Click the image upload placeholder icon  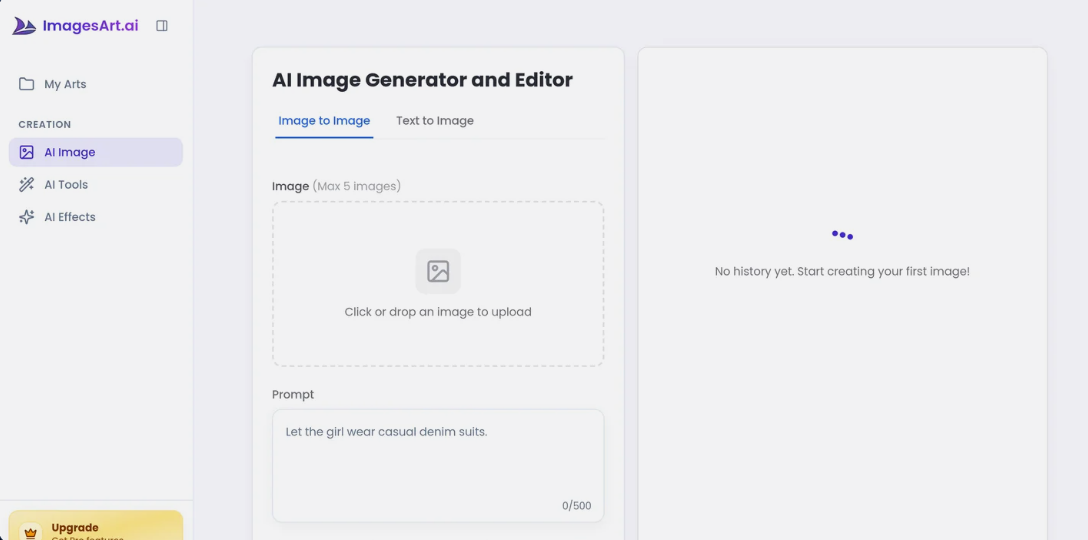(x=438, y=271)
